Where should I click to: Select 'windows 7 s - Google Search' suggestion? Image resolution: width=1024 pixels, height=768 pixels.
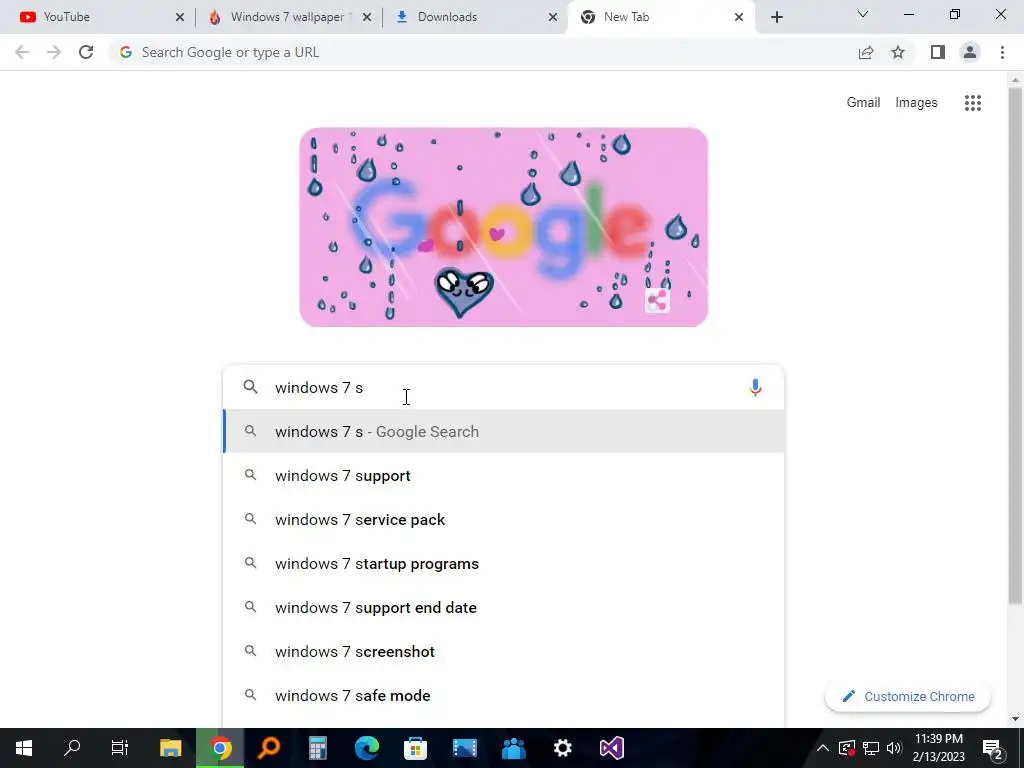click(x=504, y=432)
